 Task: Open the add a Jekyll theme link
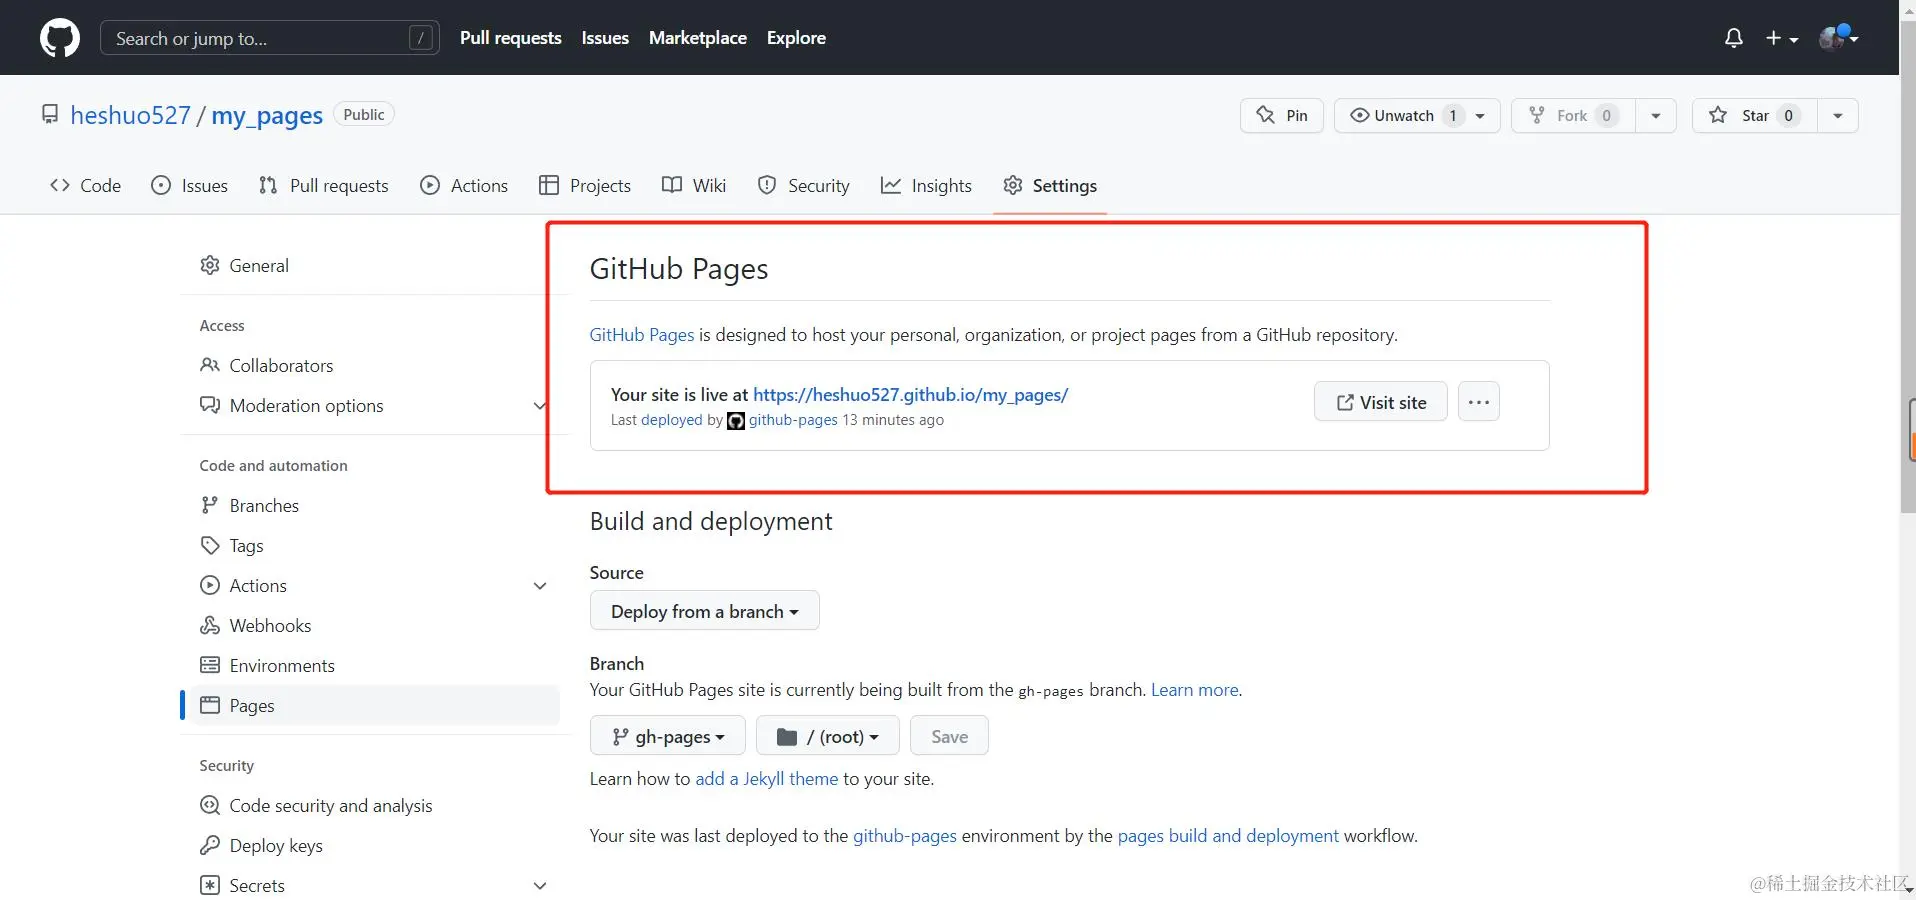766,779
